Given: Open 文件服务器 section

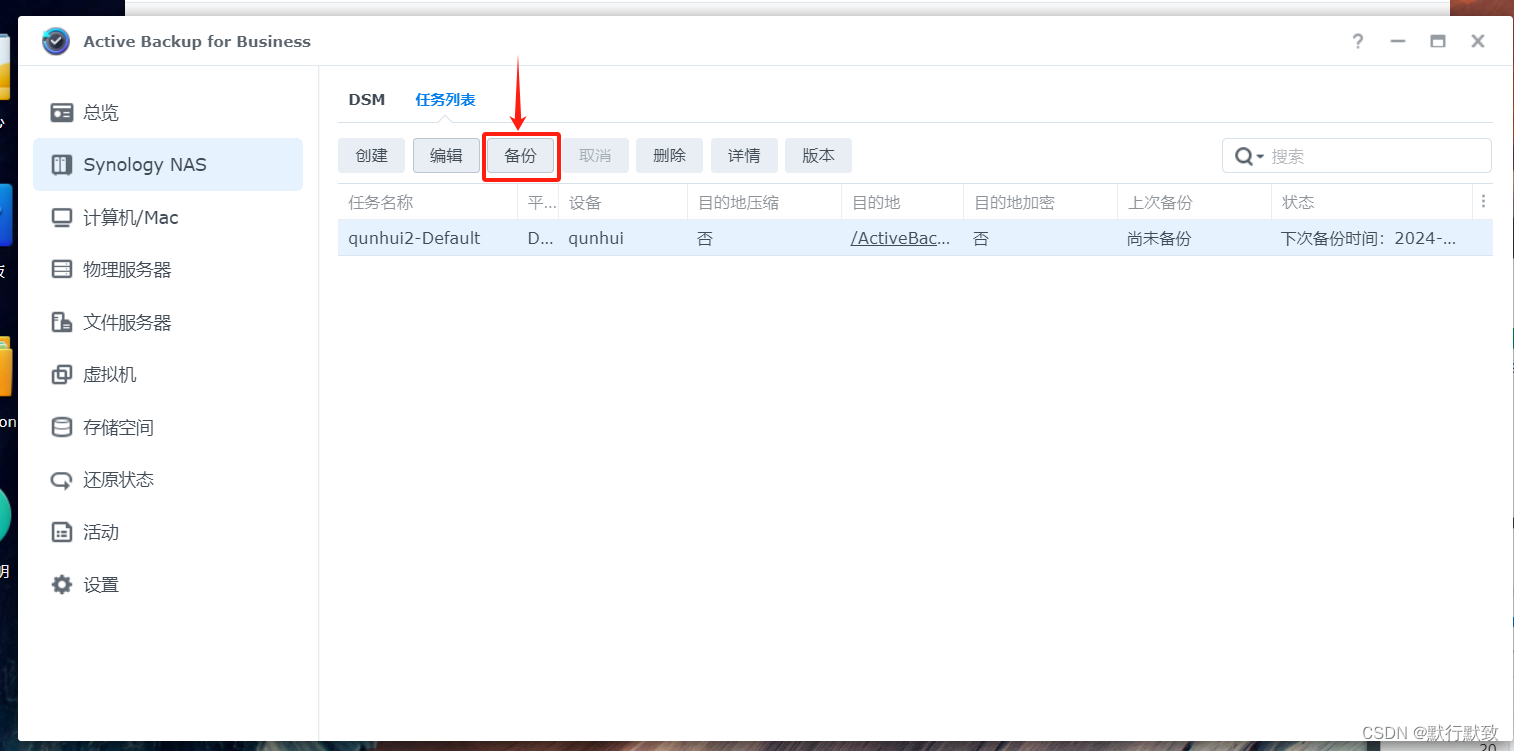Looking at the screenshot, I should [x=168, y=322].
